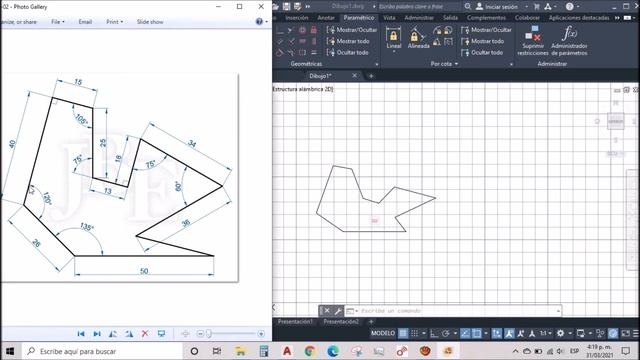The image size is (640, 360).
Task: Toggle ortho mode in status bar
Action: pos(434,333)
